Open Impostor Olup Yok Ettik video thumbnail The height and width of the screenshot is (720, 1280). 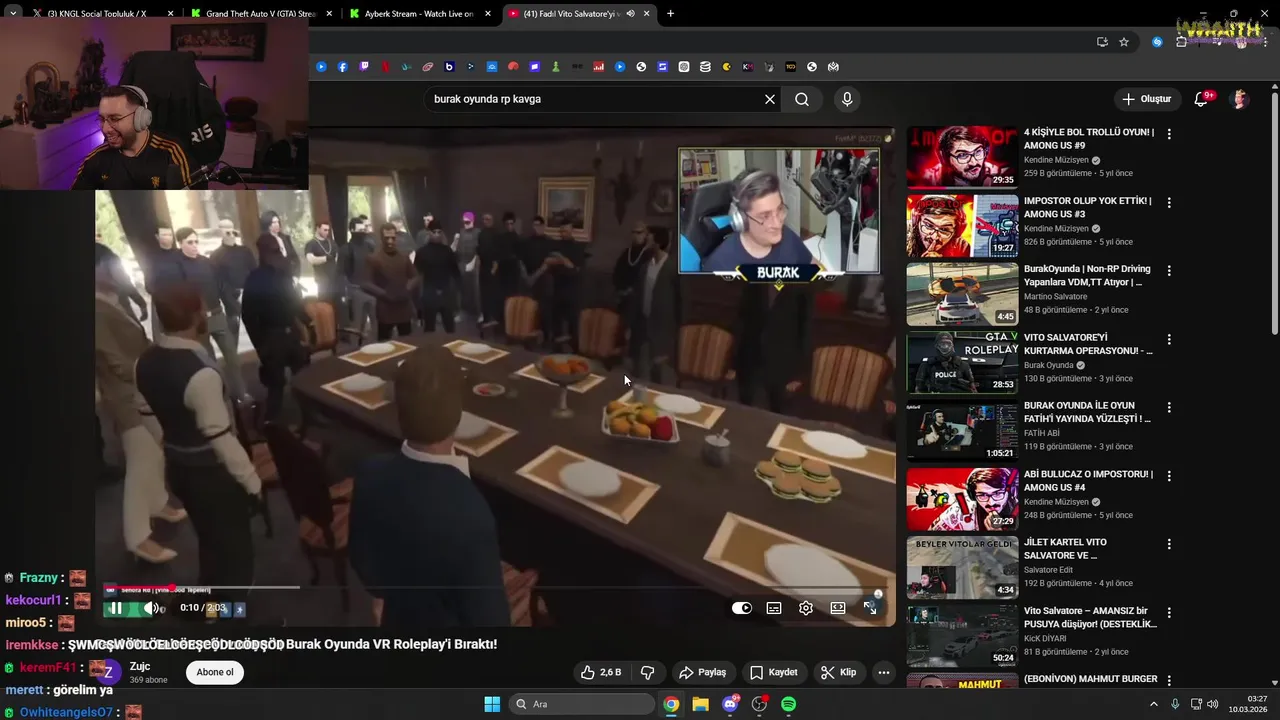click(962, 226)
